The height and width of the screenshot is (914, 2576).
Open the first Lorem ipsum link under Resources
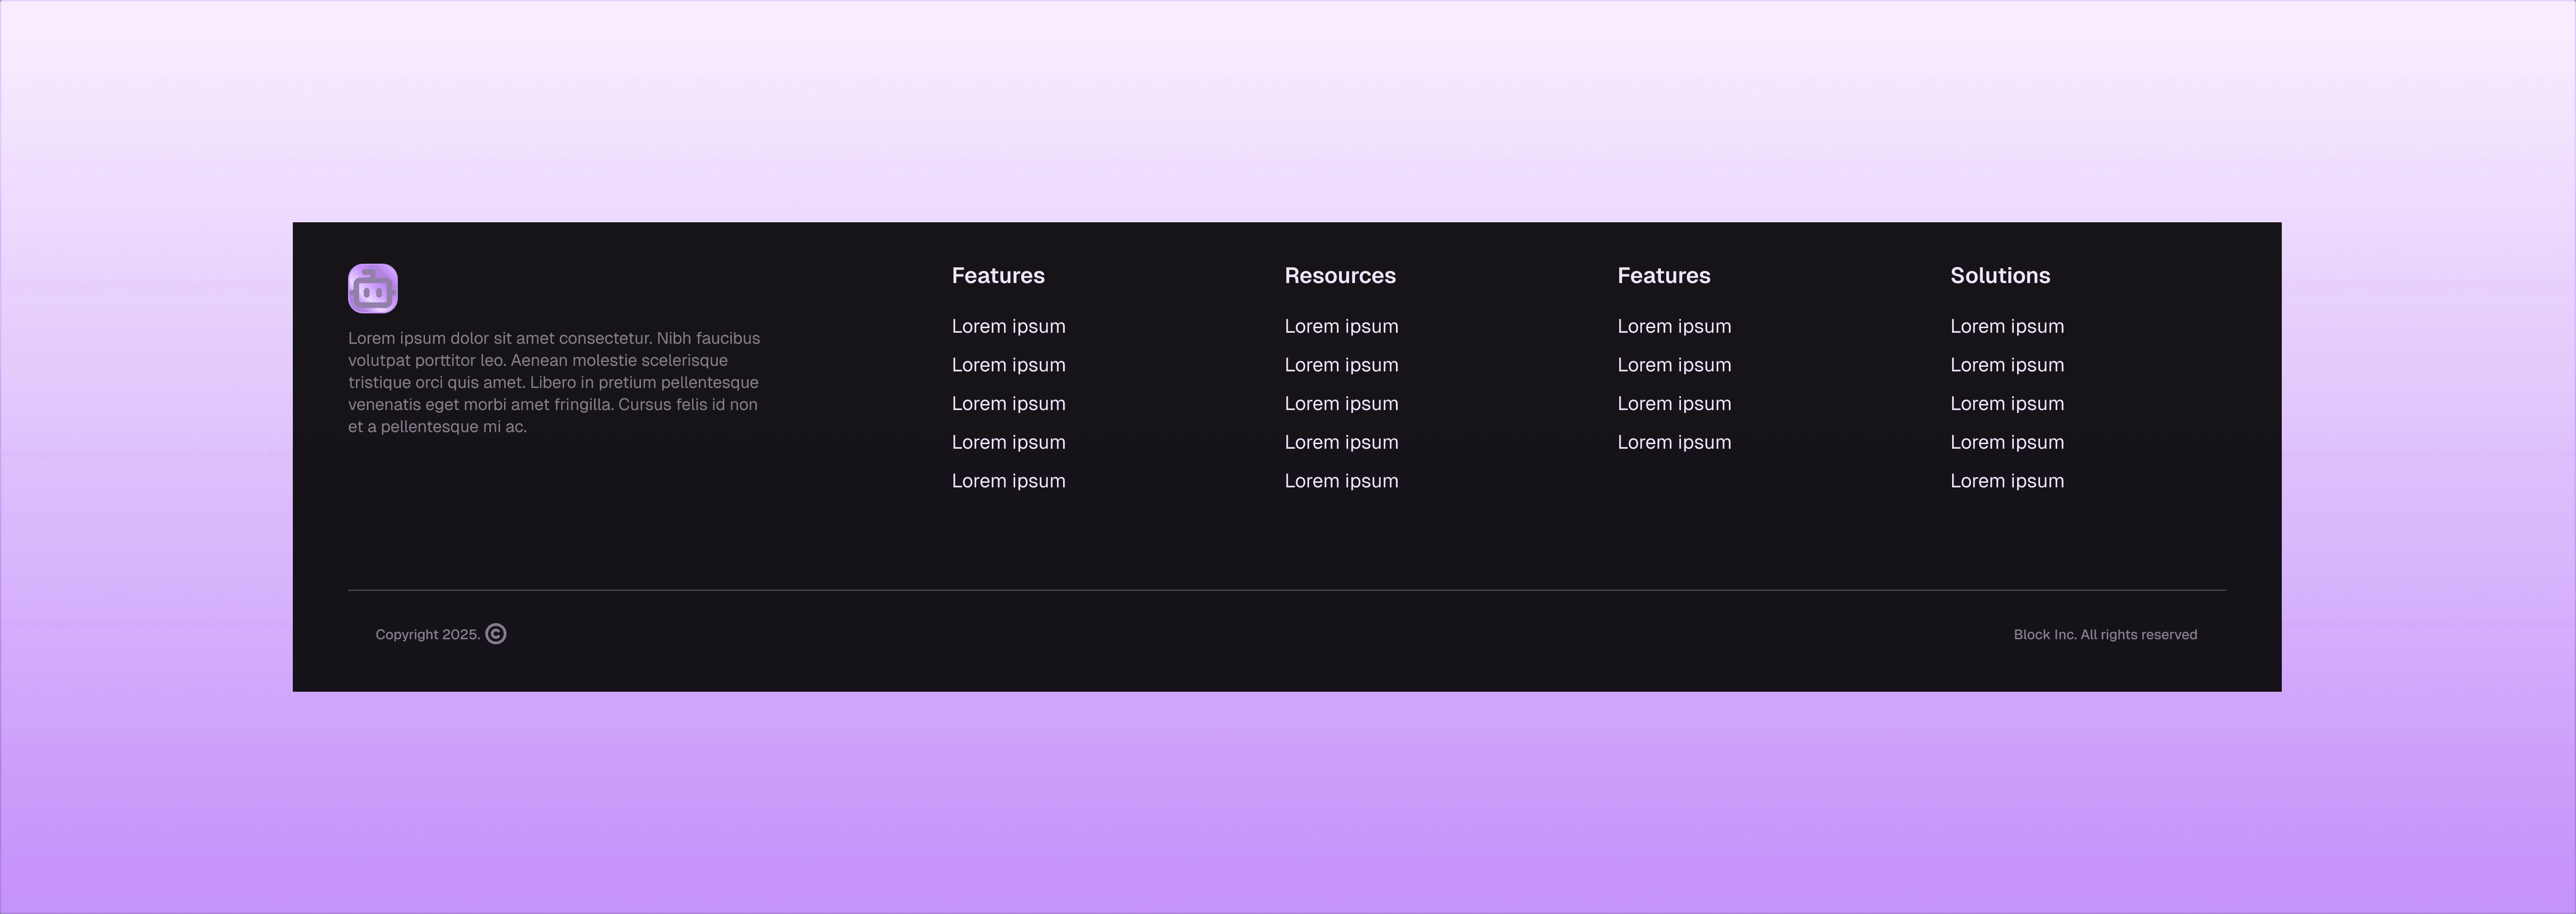coord(1341,326)
